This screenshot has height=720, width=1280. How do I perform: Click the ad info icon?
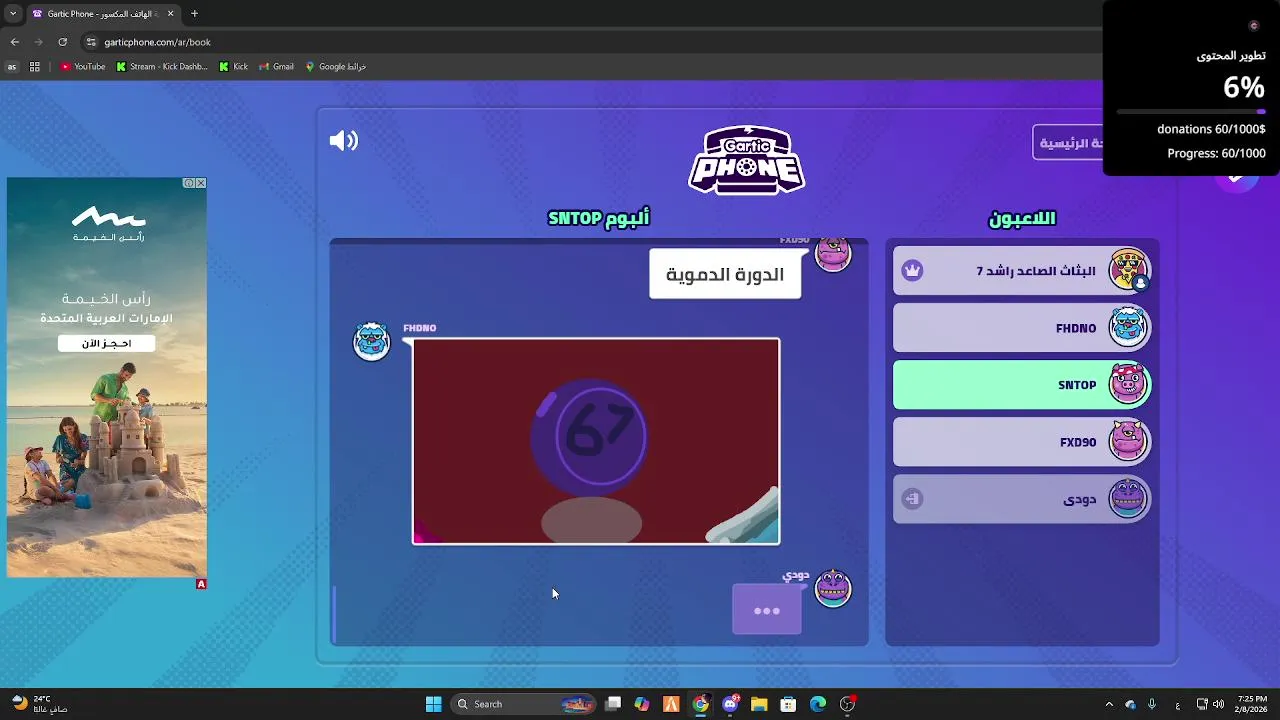coord(188,183)
